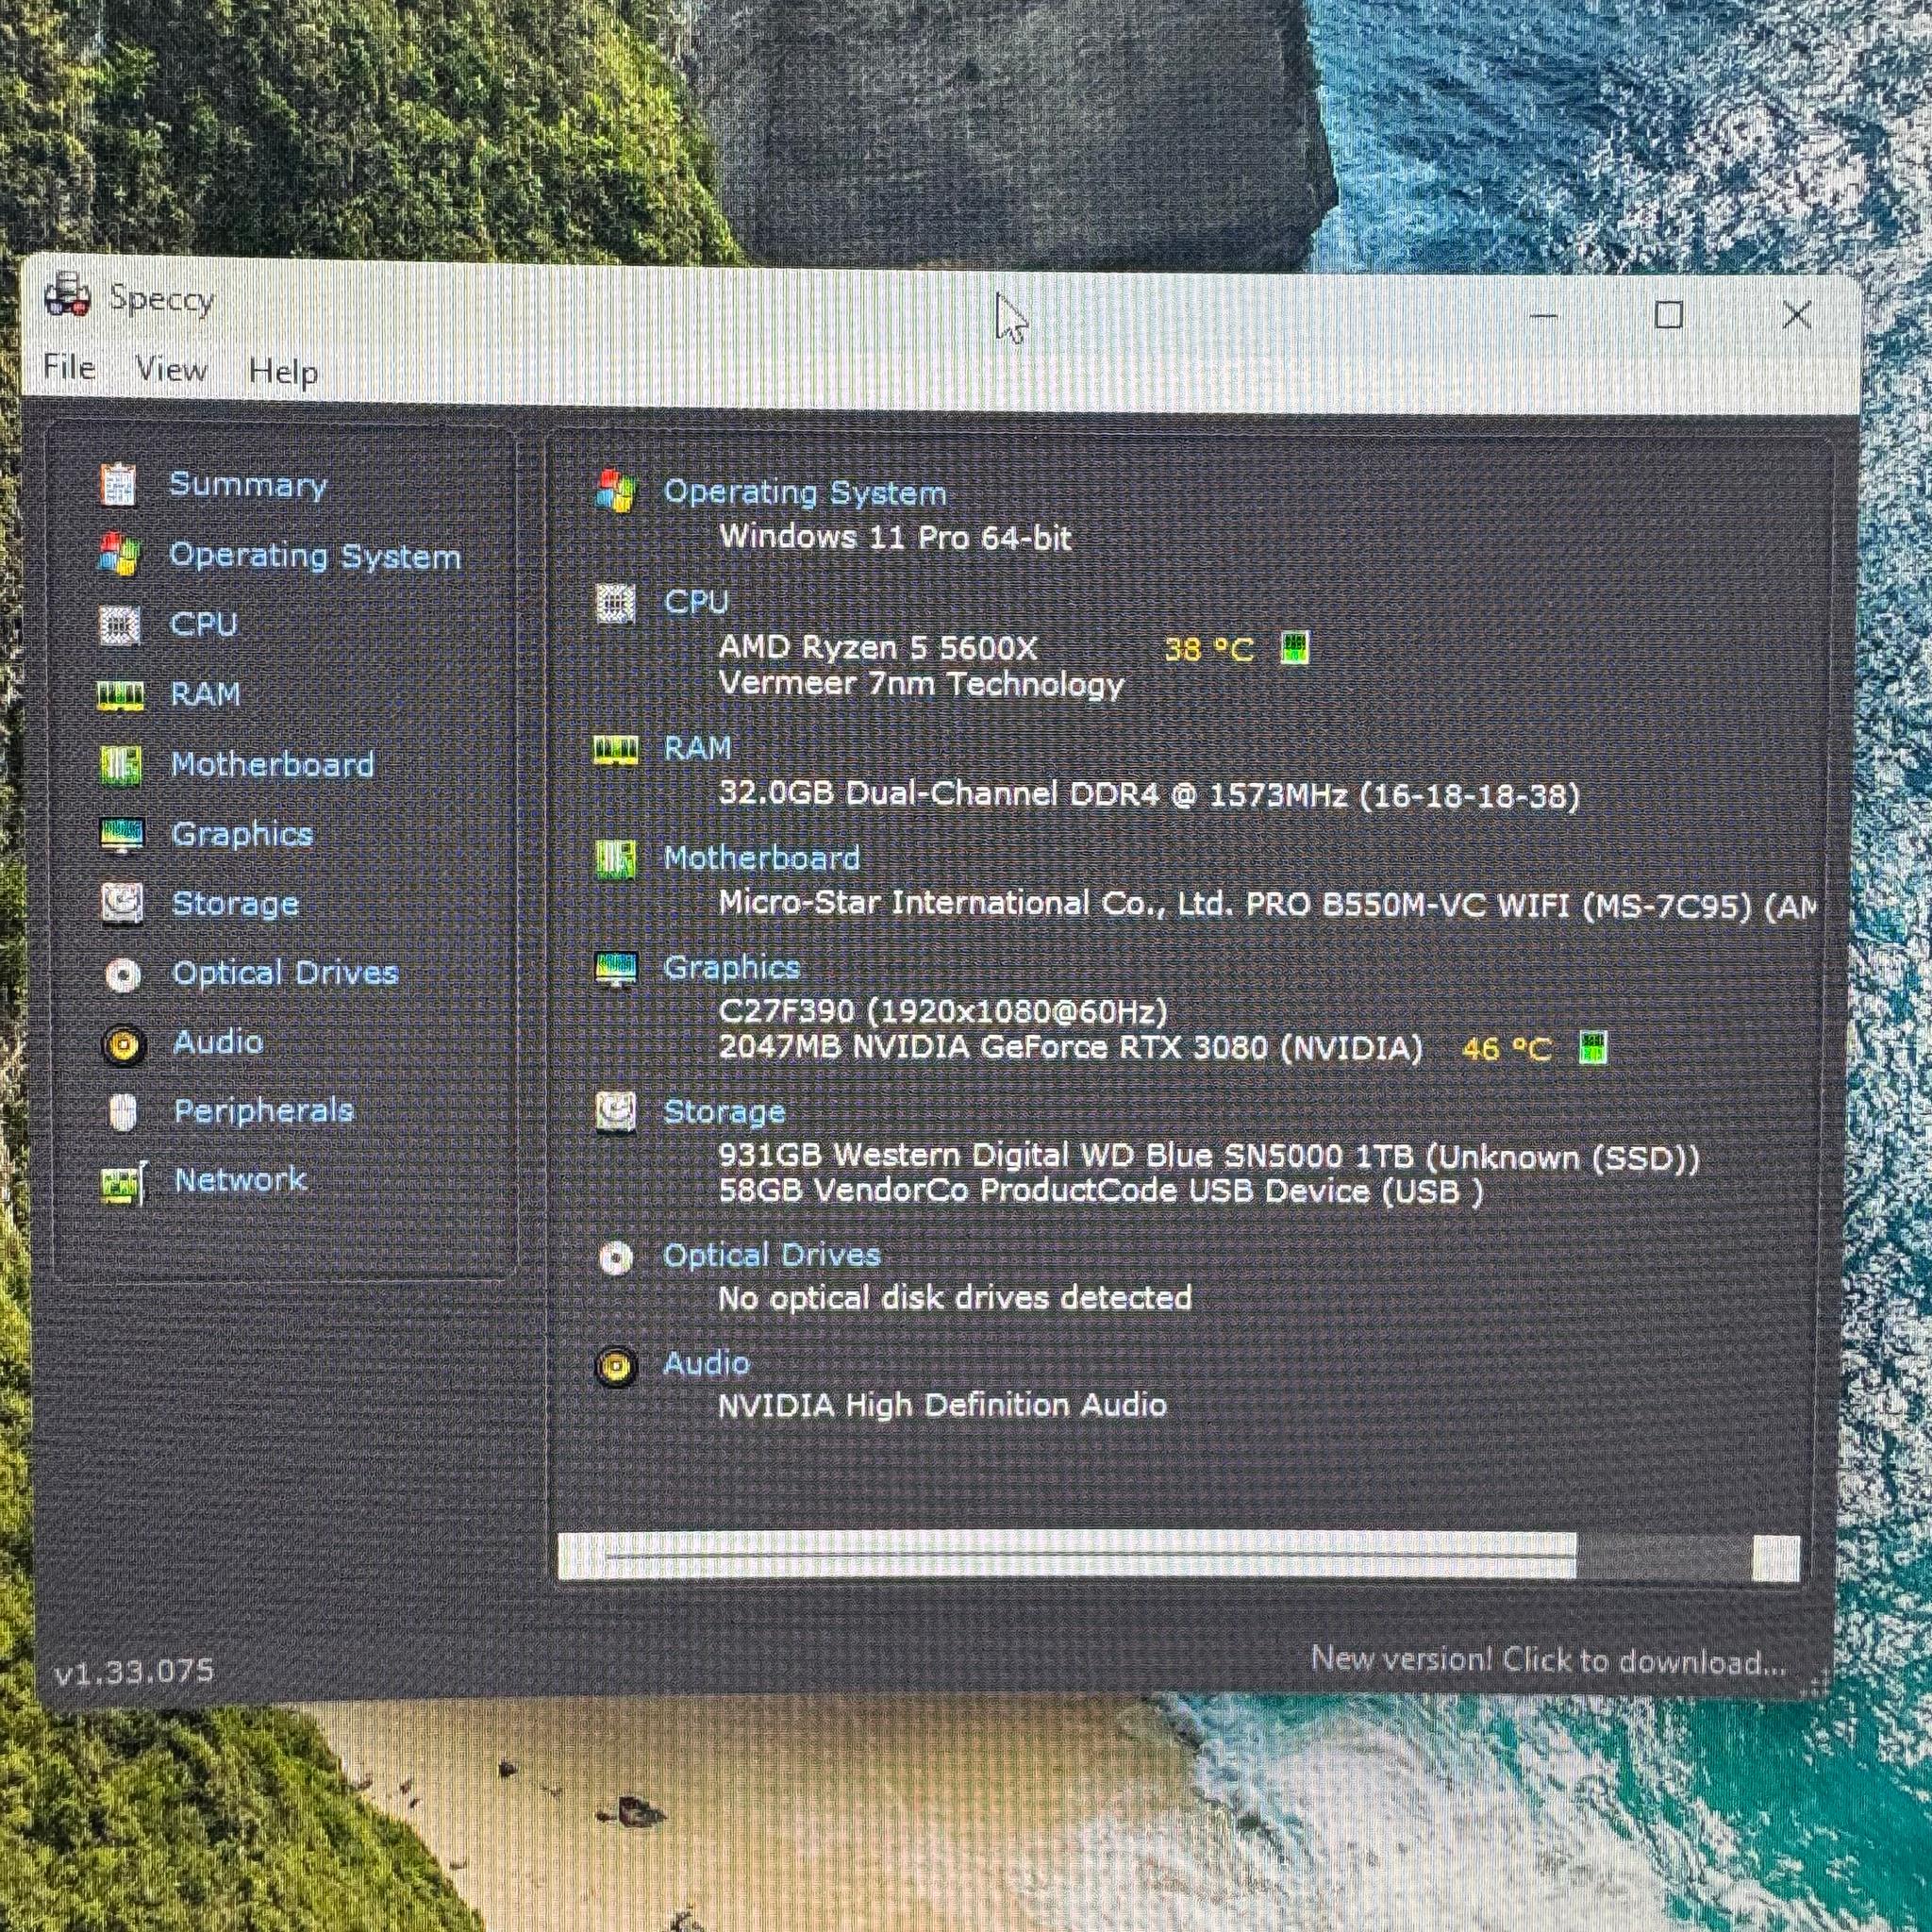This screenshot has height=1932, width=1932.
Task: Open the View menu
Action: pyautogui.click(x=171, y=369)
